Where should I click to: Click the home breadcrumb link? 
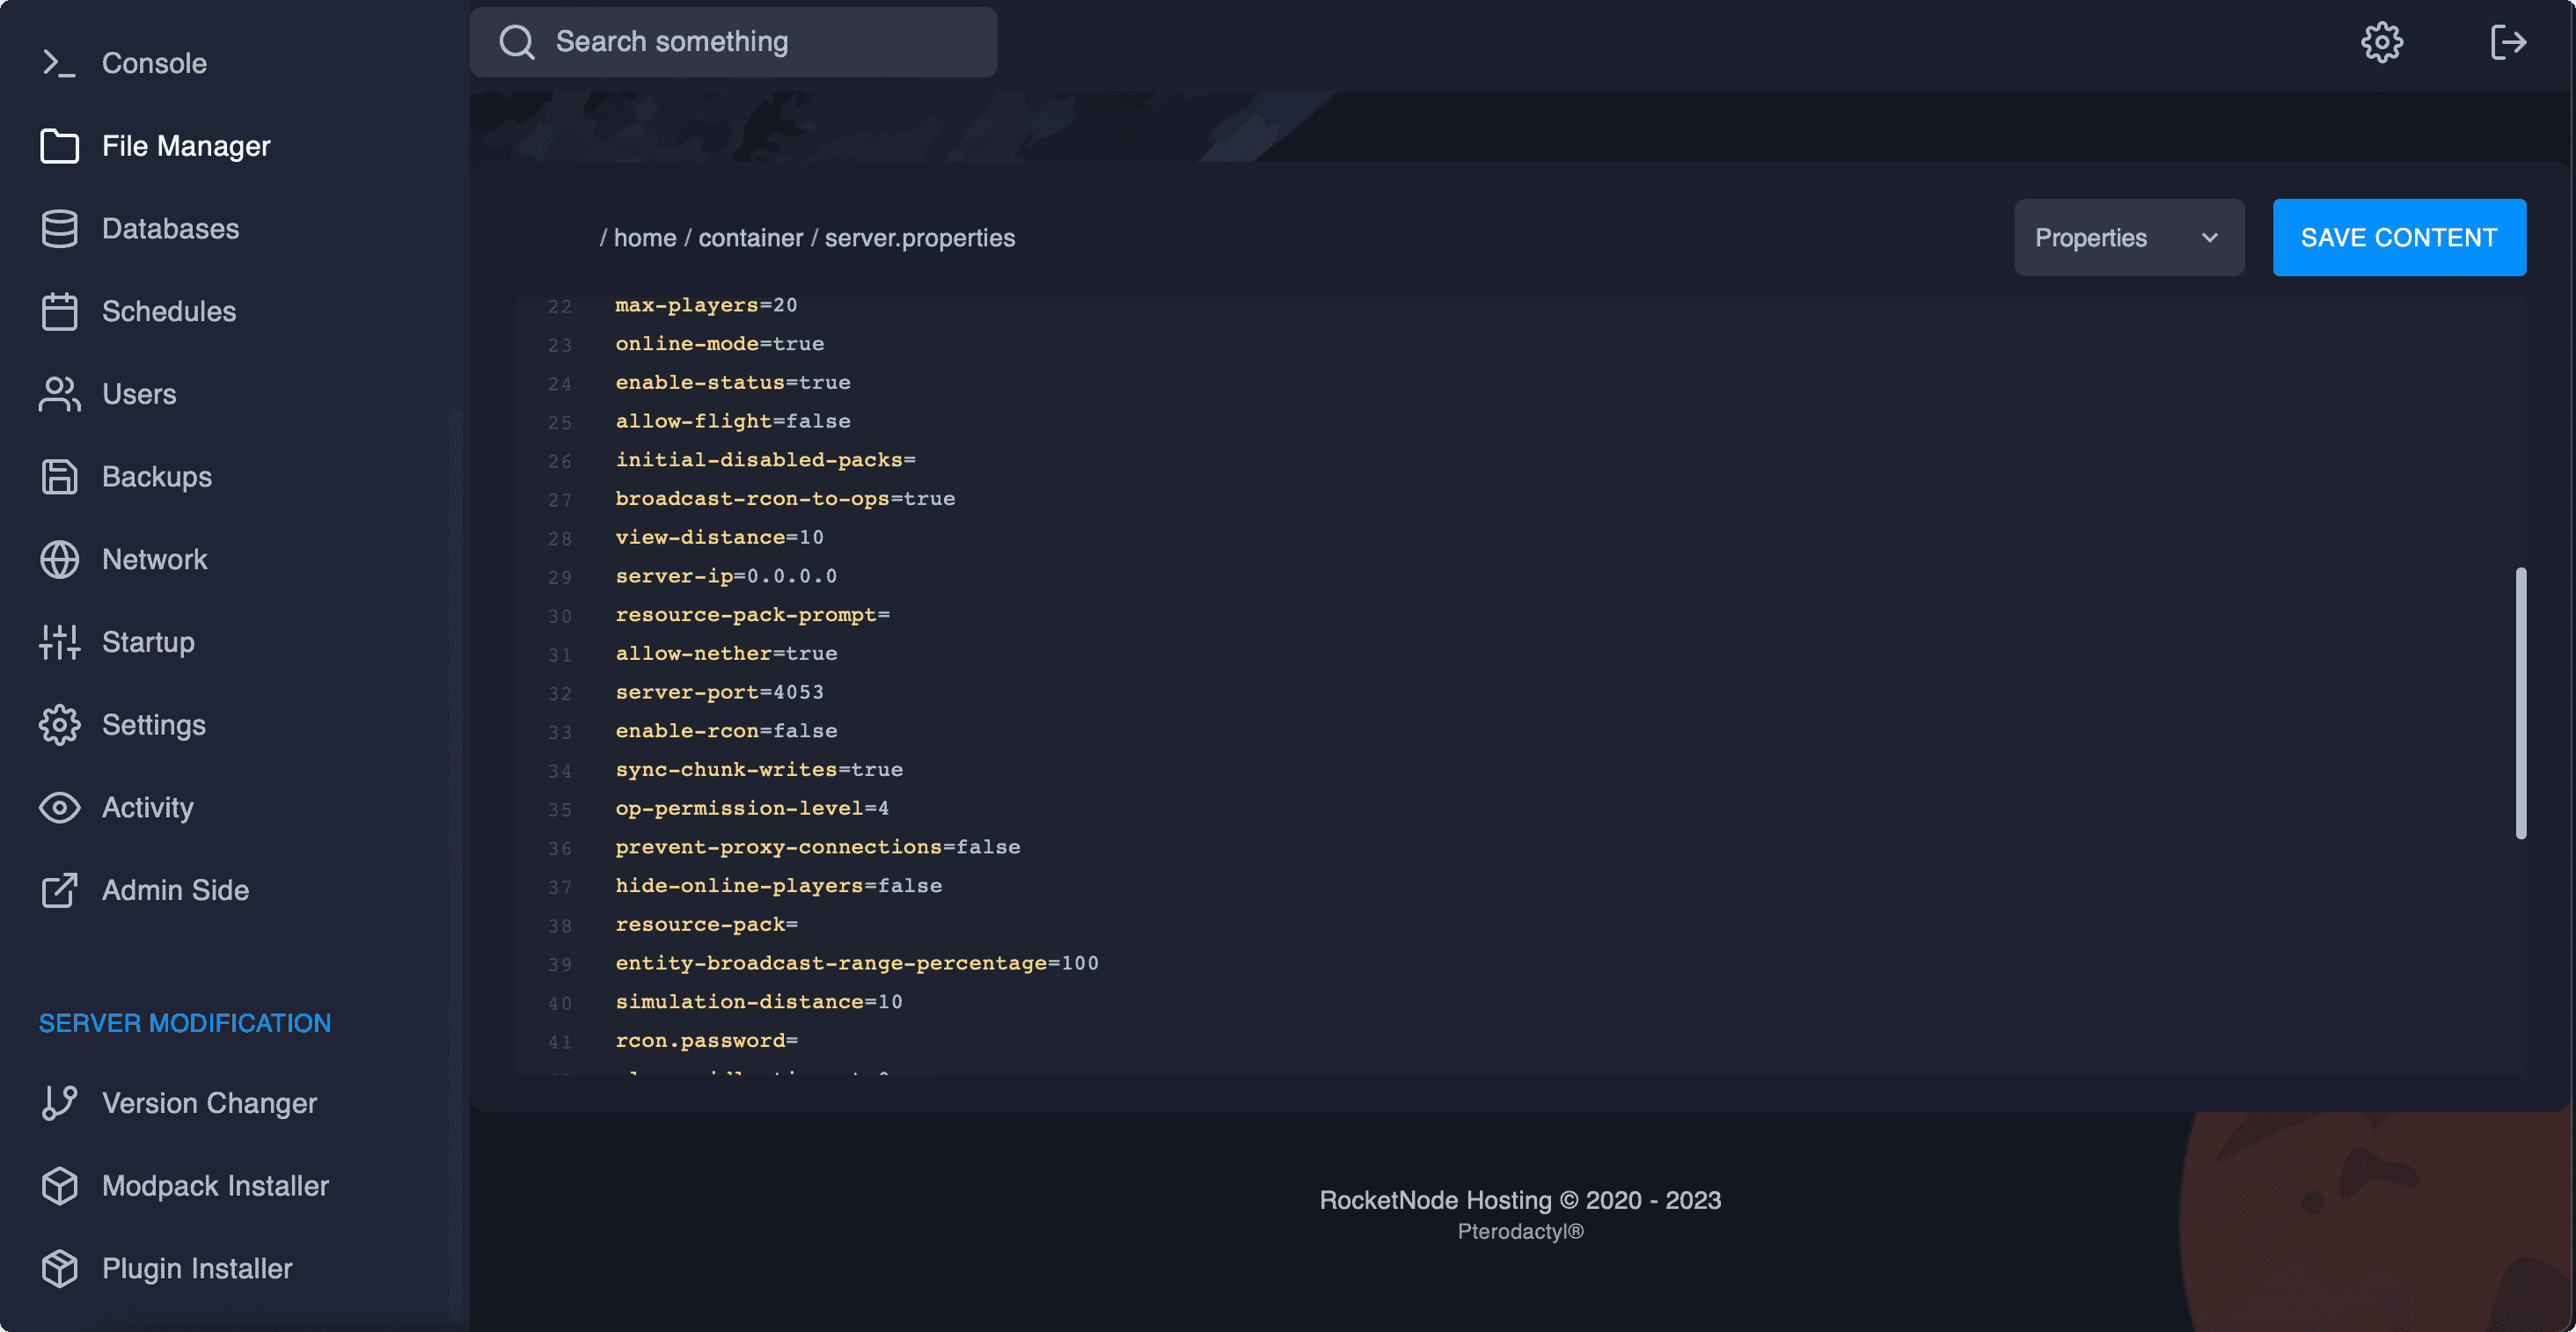point(645,238)
